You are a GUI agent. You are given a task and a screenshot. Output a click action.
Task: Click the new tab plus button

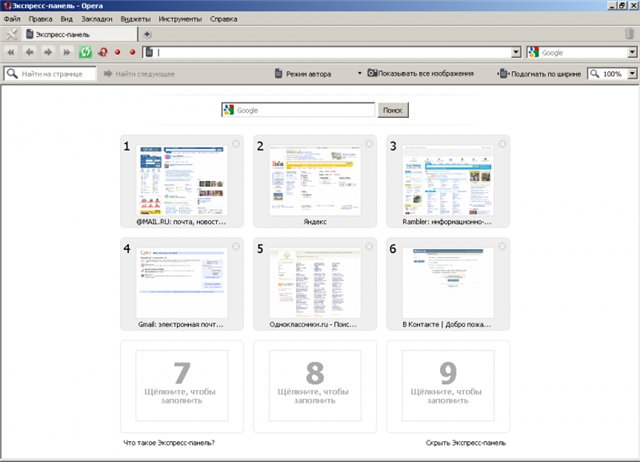[147, 34]
